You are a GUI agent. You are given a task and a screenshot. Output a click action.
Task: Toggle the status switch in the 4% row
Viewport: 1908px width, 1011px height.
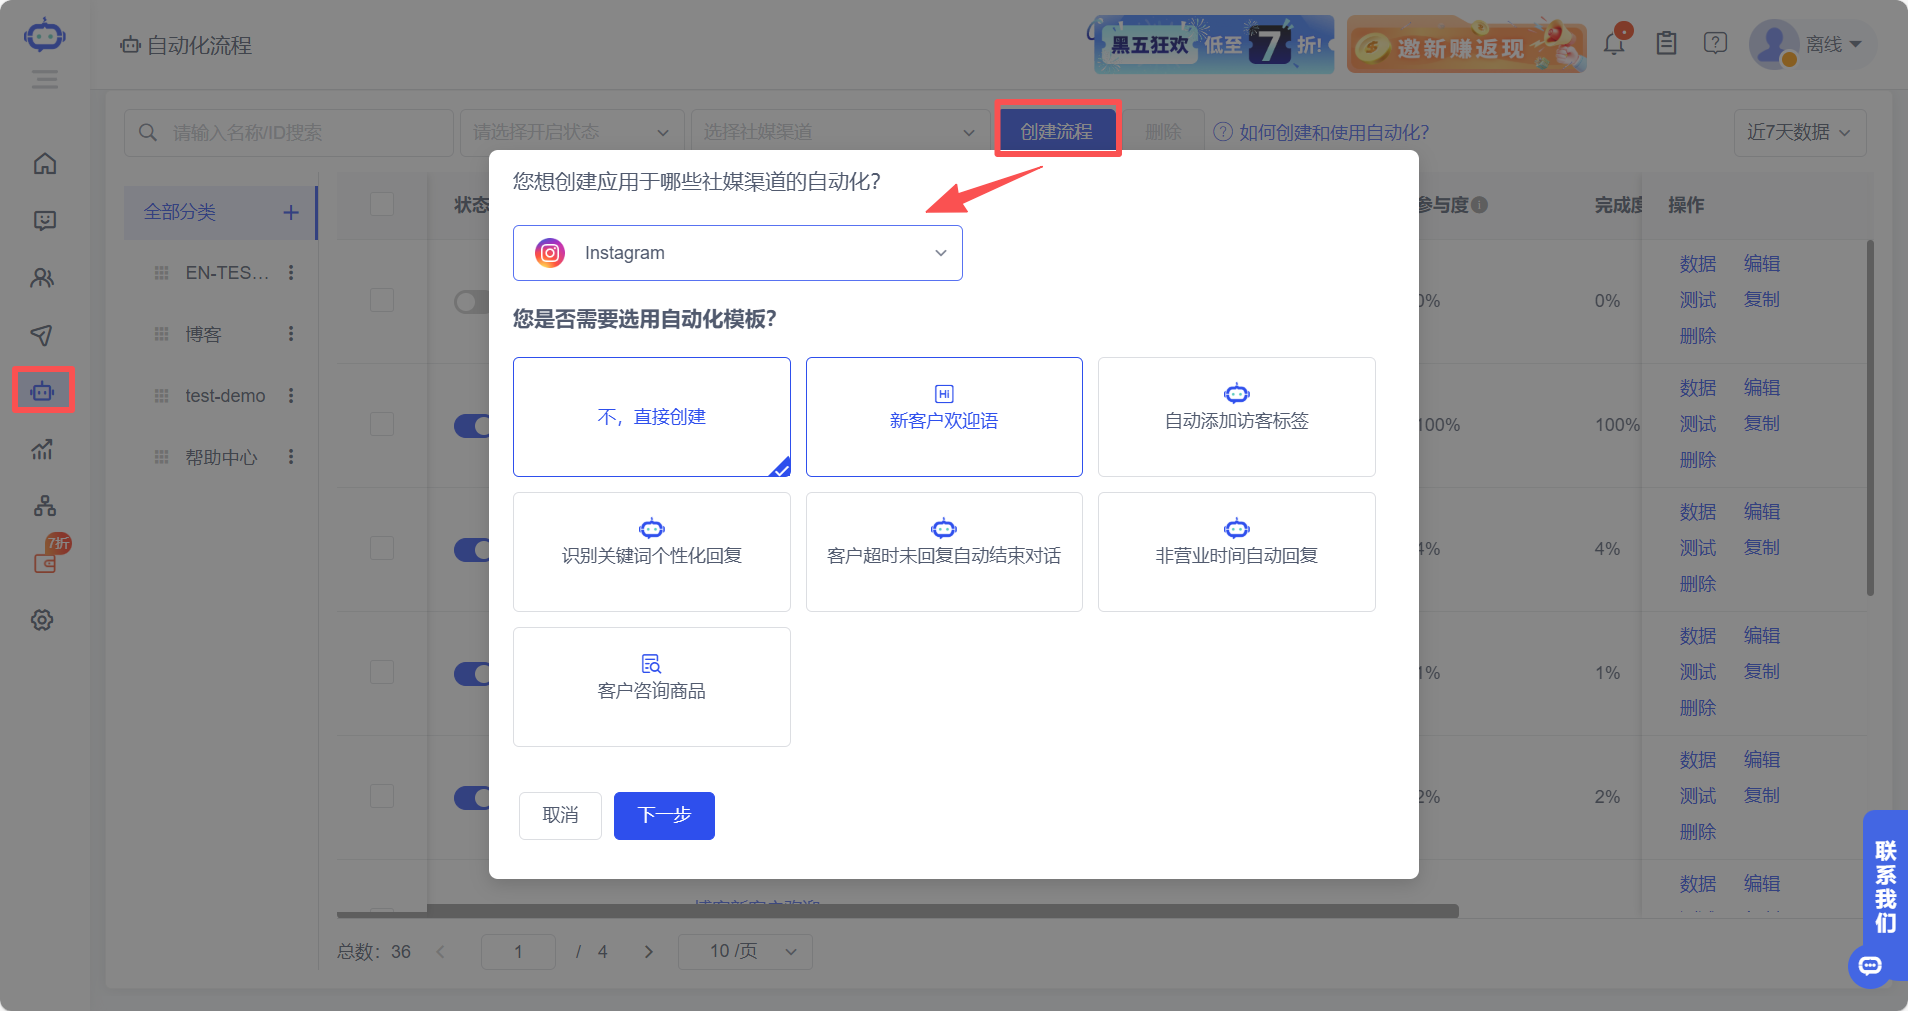click(x=471, y=550)
